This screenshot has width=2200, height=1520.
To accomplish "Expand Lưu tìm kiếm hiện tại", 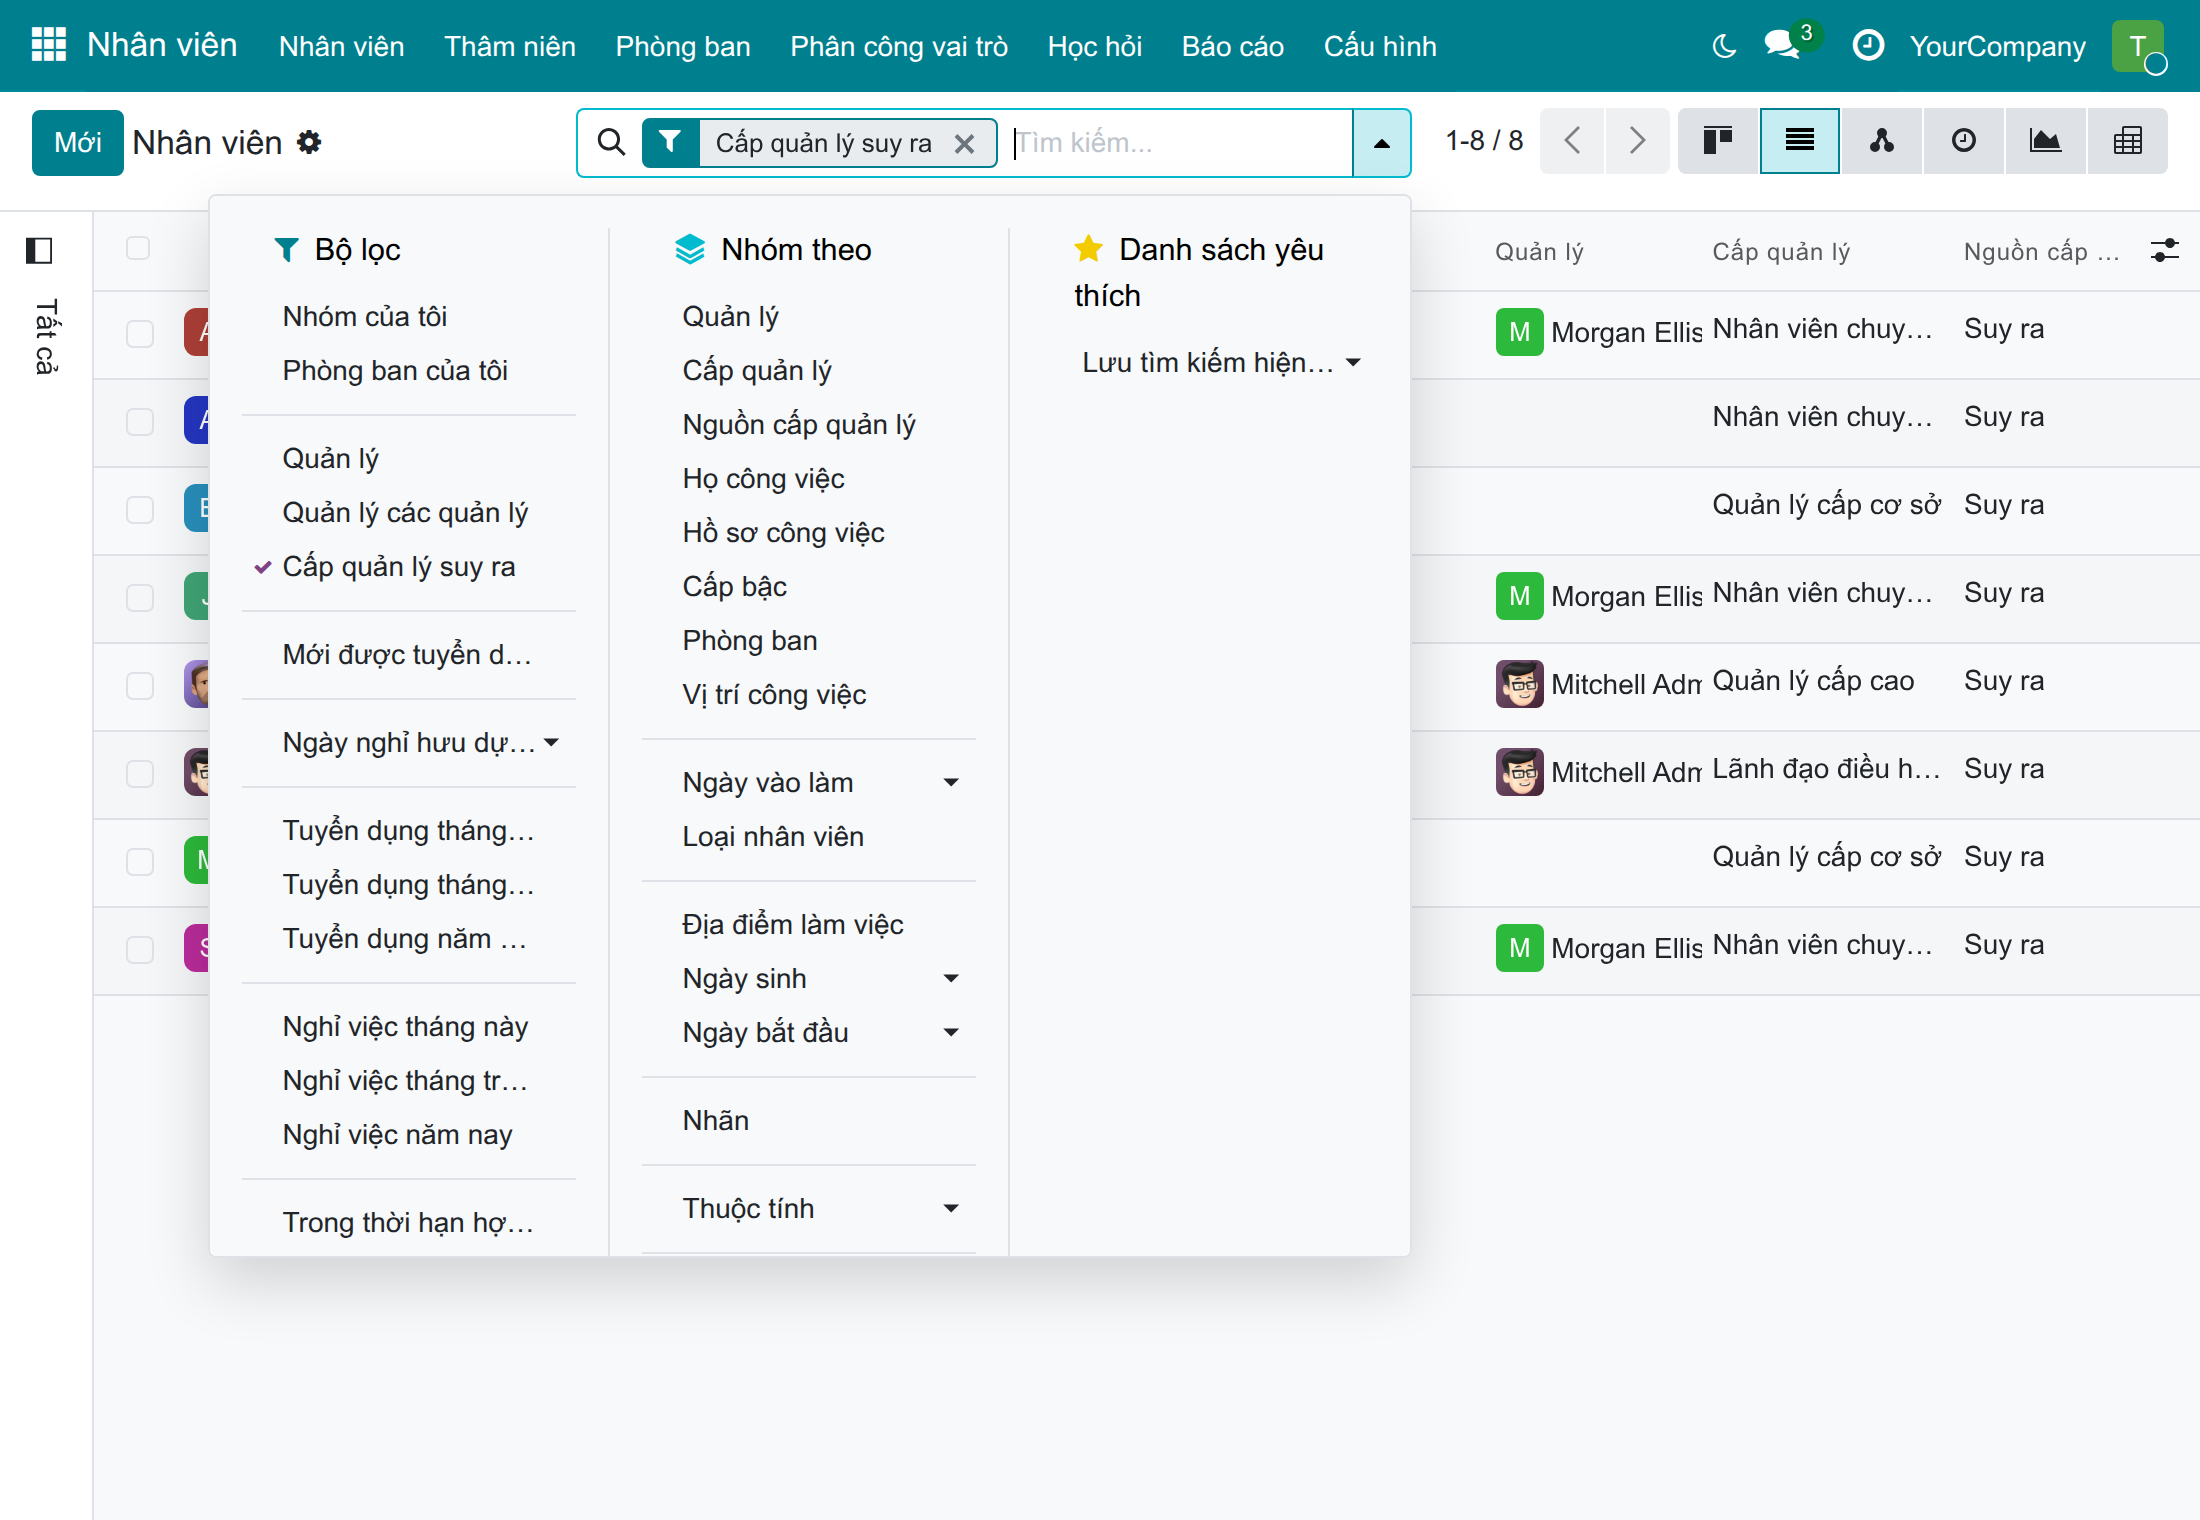I will point(1220,363).
